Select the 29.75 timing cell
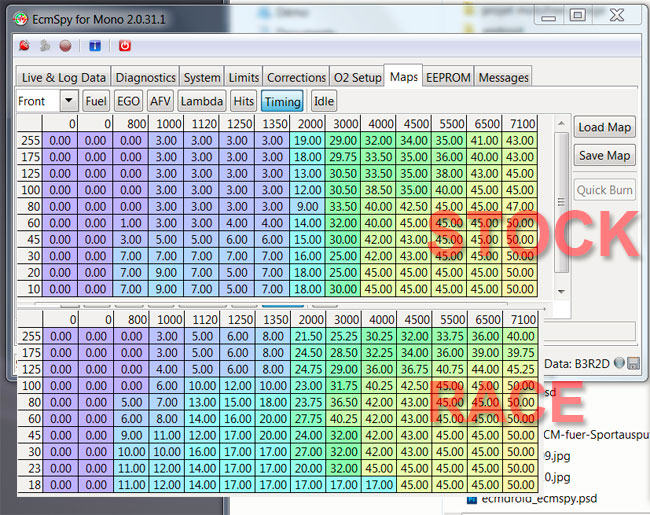 tap(343, 157)
